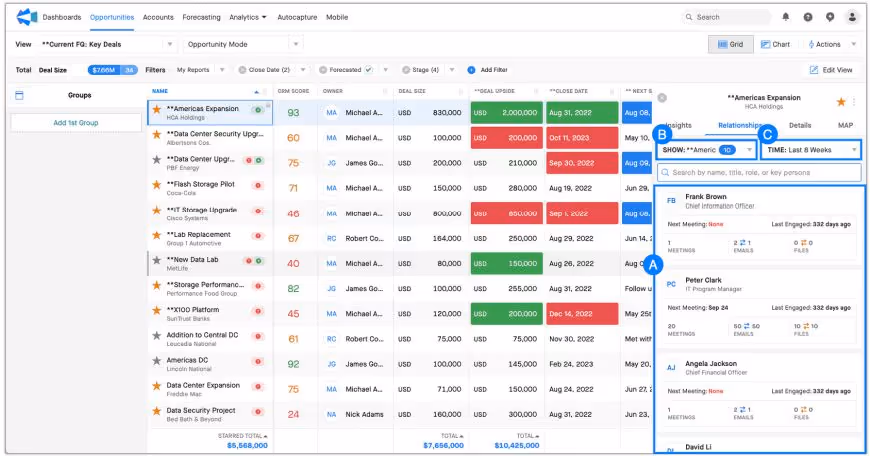The width and height of the screenshot is (870, 456).
Task: Select the Relationships tab in side panel
Action: [739, 125]
